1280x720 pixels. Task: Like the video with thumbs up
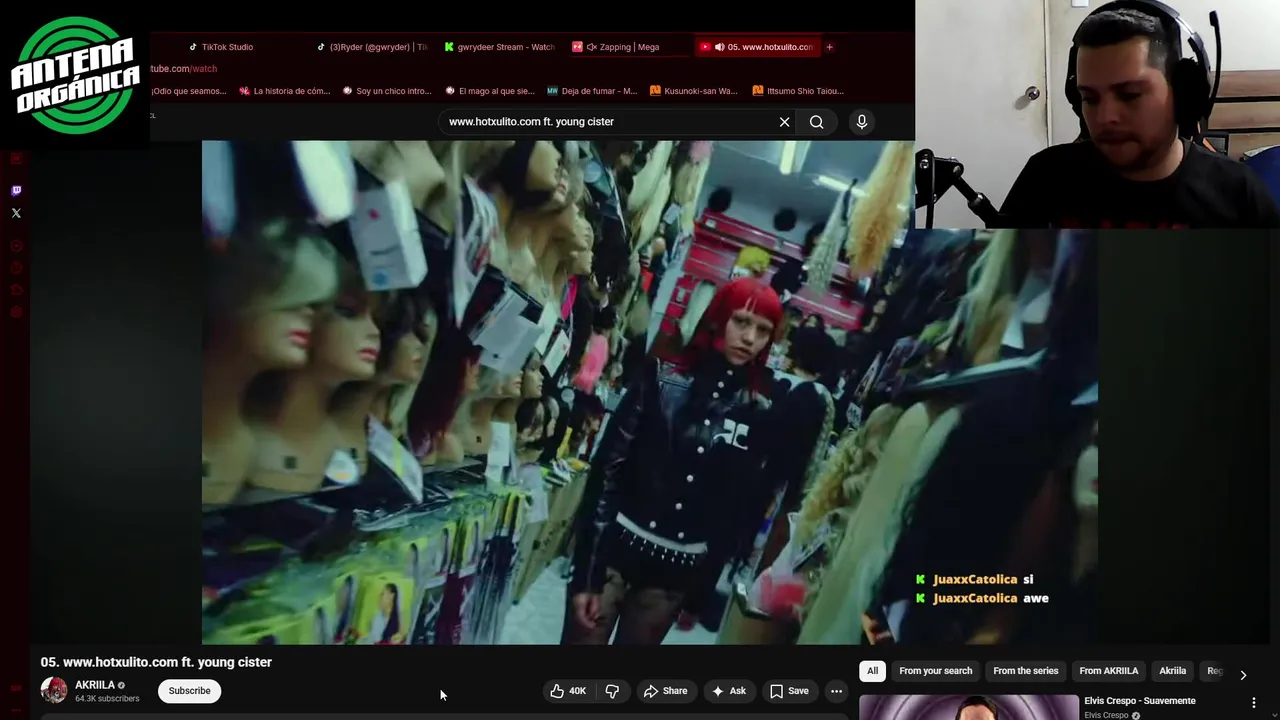coord(568,691)
